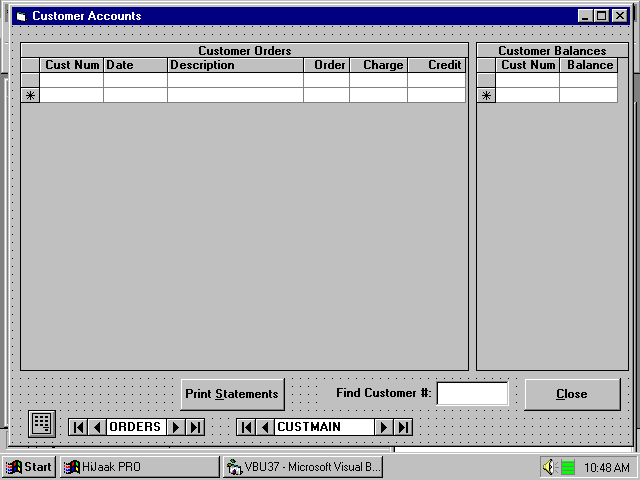Image resolution: width=640 pixels, height=480 pixels.
Task: Jump to last record in CUSTMAIN data control
Action: (403, 427)
